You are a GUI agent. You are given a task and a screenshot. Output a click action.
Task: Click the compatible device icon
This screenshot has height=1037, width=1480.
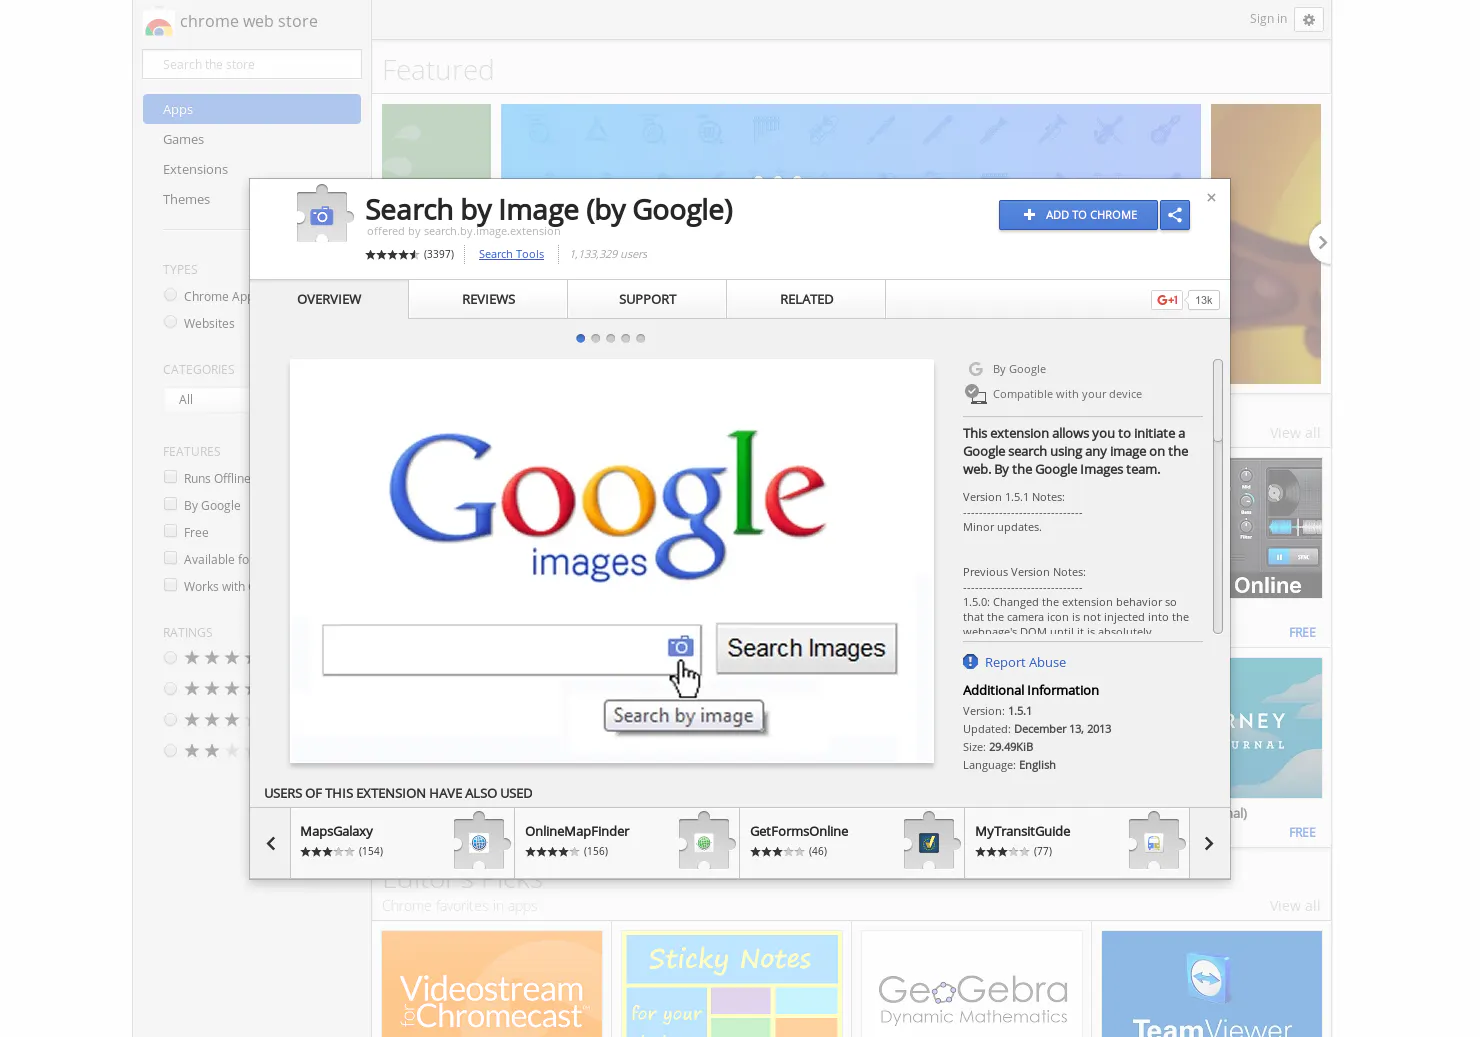pyautogui.click(x=976, y=394)
